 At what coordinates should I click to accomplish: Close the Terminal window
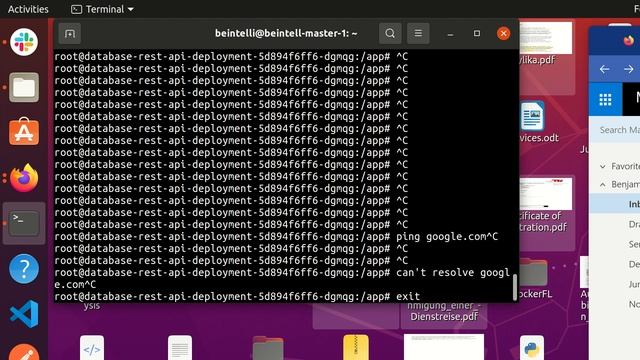503,33
